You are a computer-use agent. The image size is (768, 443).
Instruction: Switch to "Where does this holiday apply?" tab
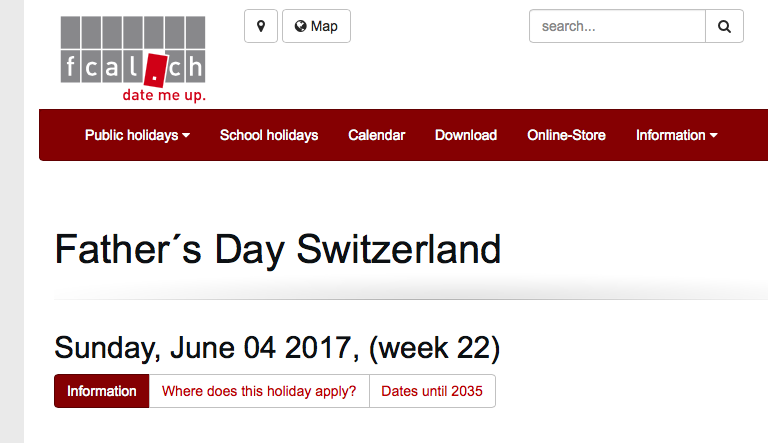pos(259,391)
